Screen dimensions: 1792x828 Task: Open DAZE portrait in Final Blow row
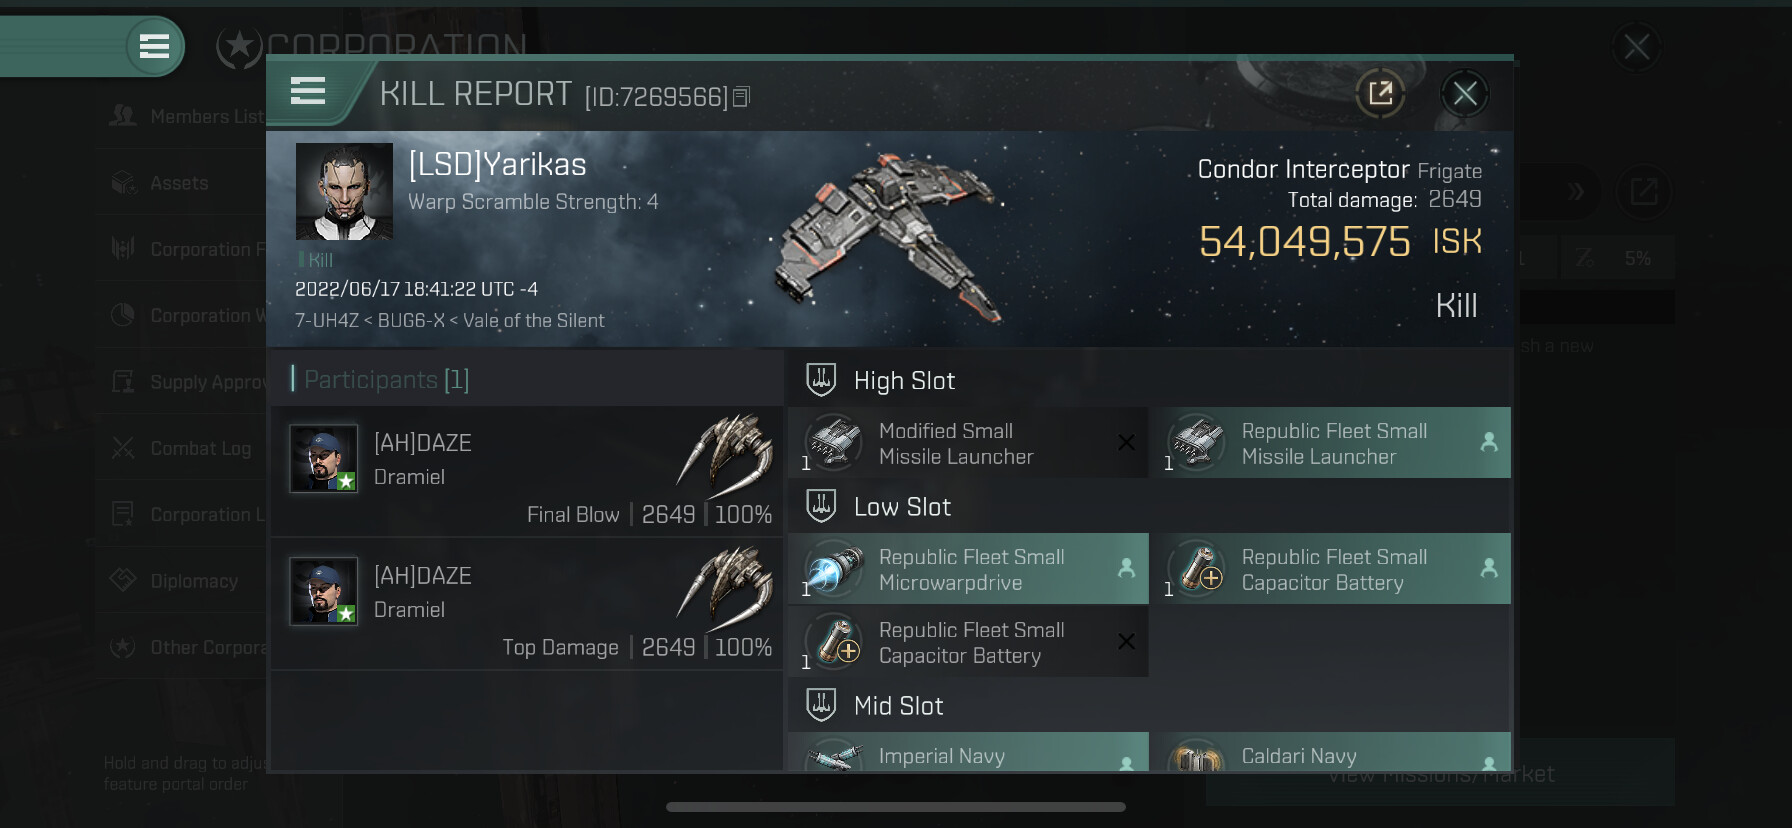tap(323, 458)
